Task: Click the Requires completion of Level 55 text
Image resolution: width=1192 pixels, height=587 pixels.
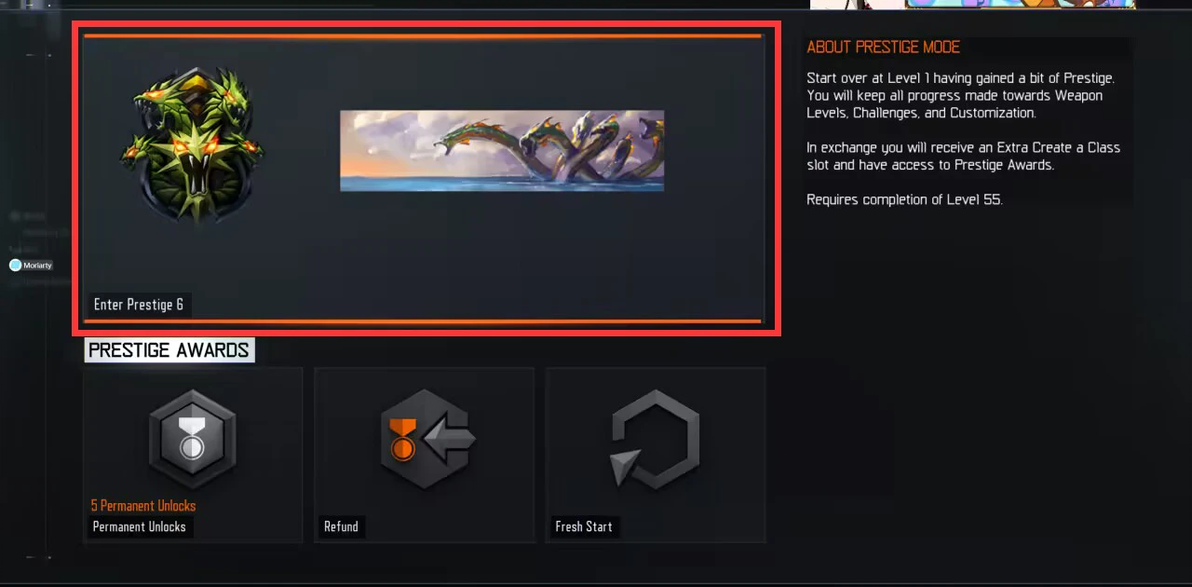Action: point(905,201)
